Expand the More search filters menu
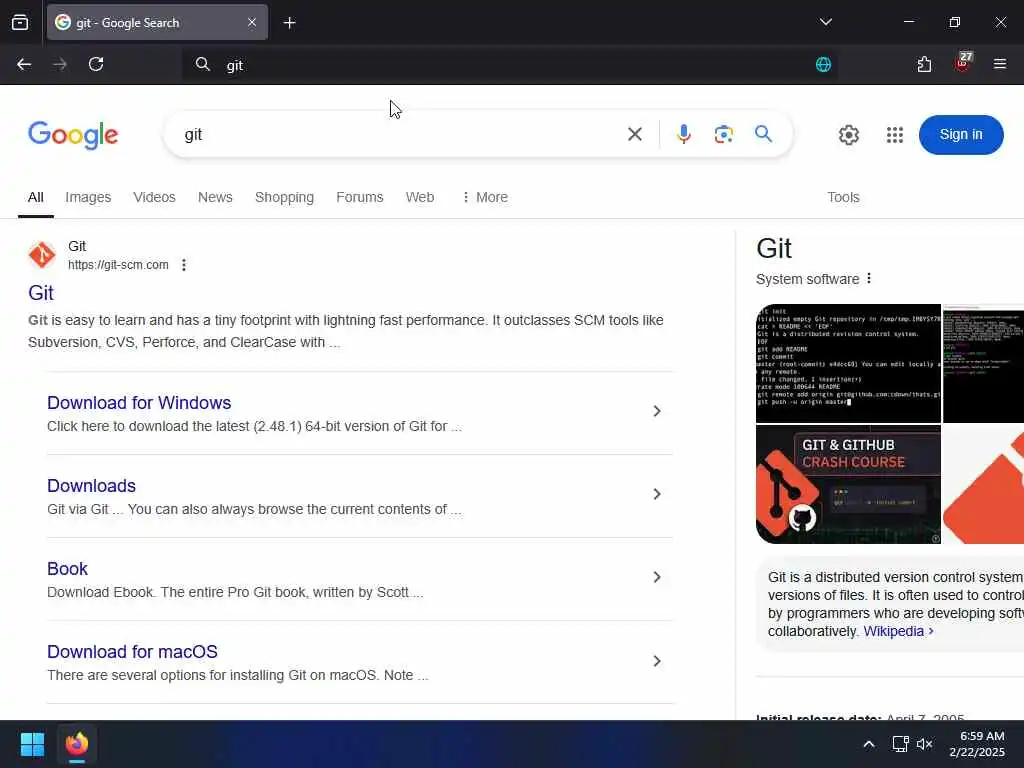1024x768 pixels. click(485, 197)
